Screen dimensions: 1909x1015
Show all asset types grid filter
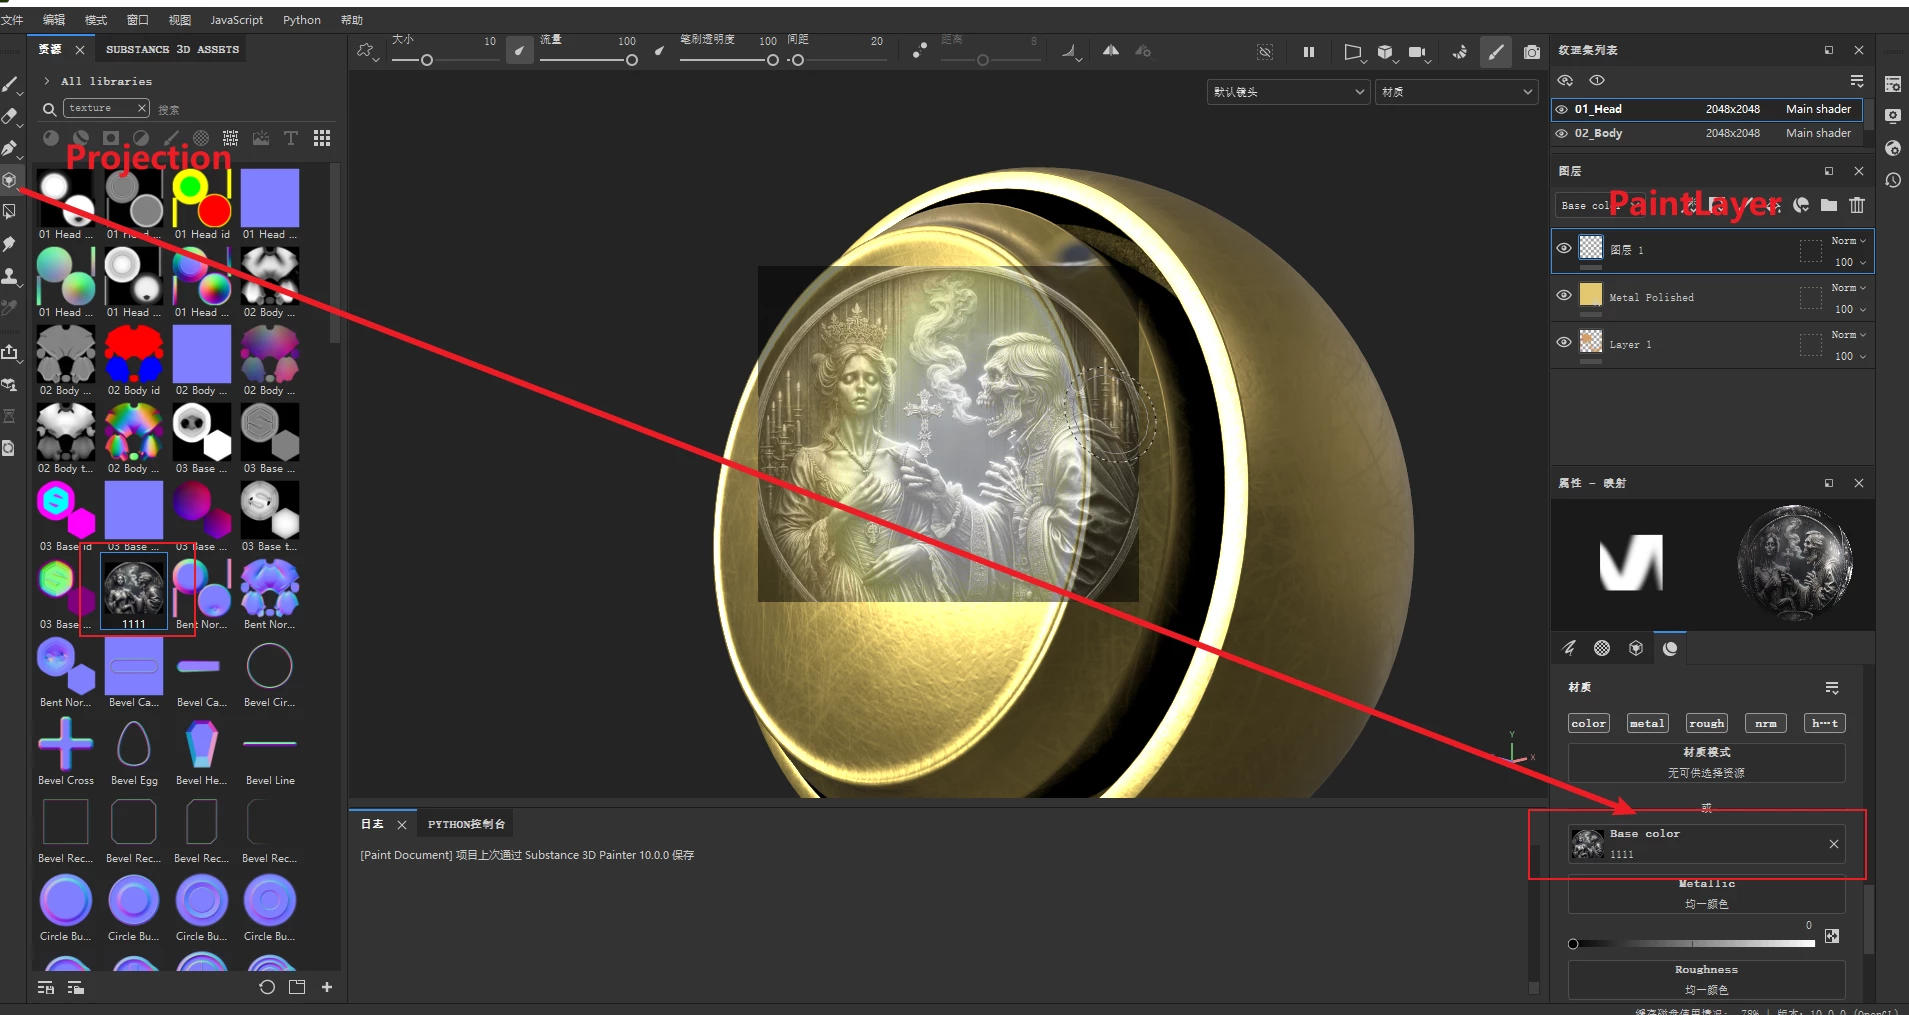tap(322, 138)
